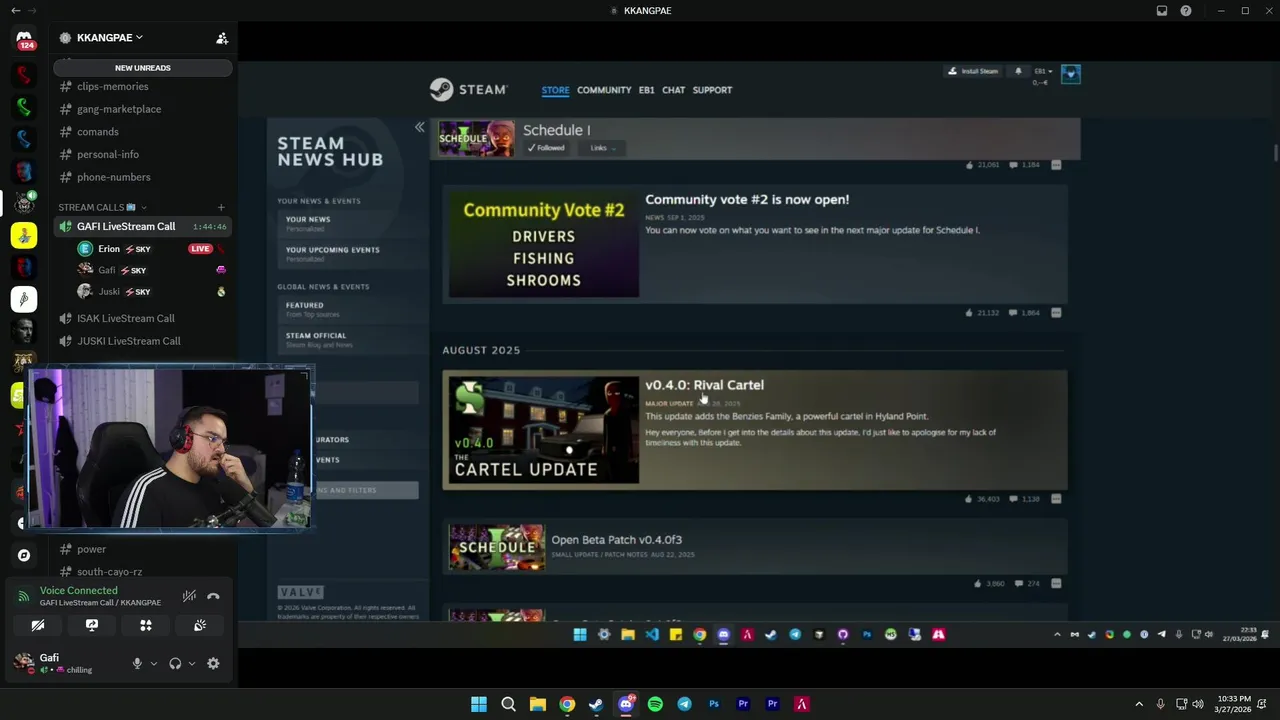This screenshot has height=720, width=1280.
Task: Open the Links dropdown for Schedule I
Action: click(x=602, y=148)
